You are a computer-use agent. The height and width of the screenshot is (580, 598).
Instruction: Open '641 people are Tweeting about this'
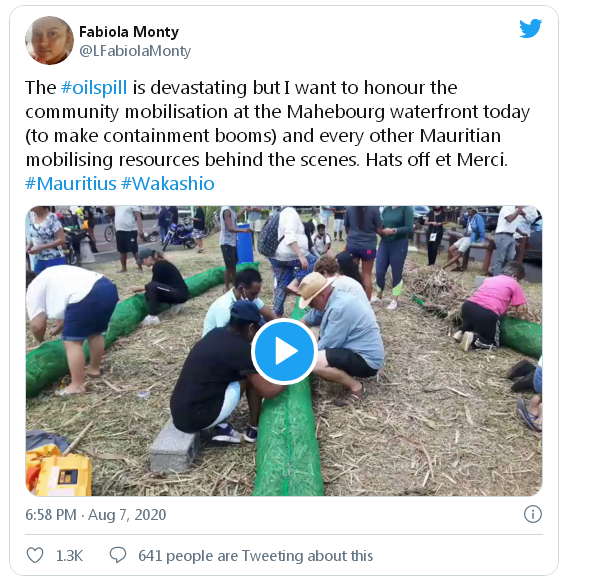point(256,556)
